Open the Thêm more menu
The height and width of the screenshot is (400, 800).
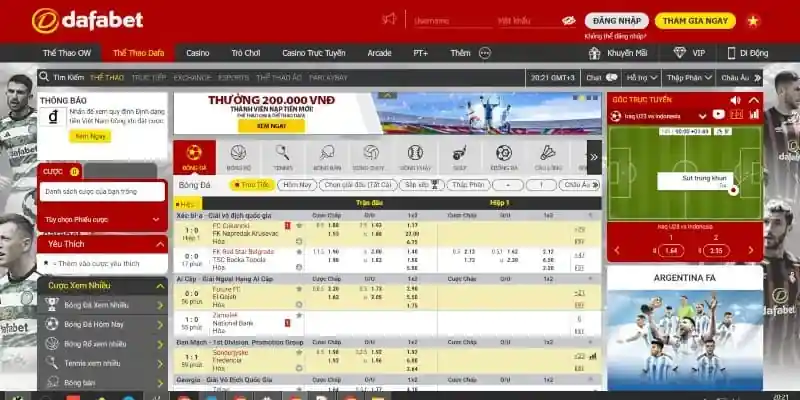point(470,53)
